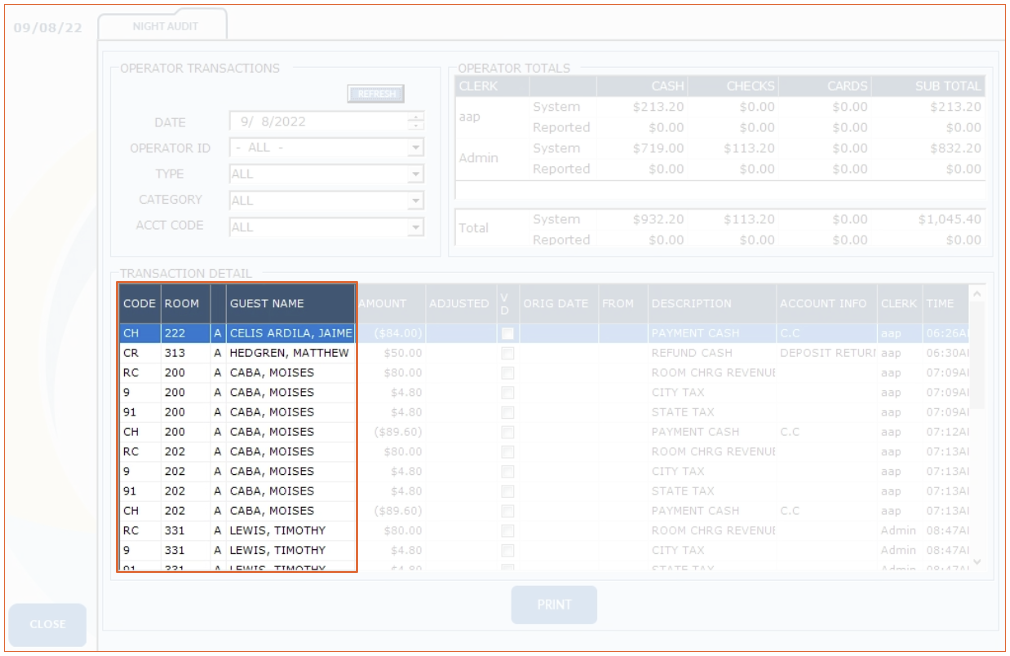Decrease the date with the down stepper arrow
Viewport: 1010px width, 656px height.
pos(416,127)
